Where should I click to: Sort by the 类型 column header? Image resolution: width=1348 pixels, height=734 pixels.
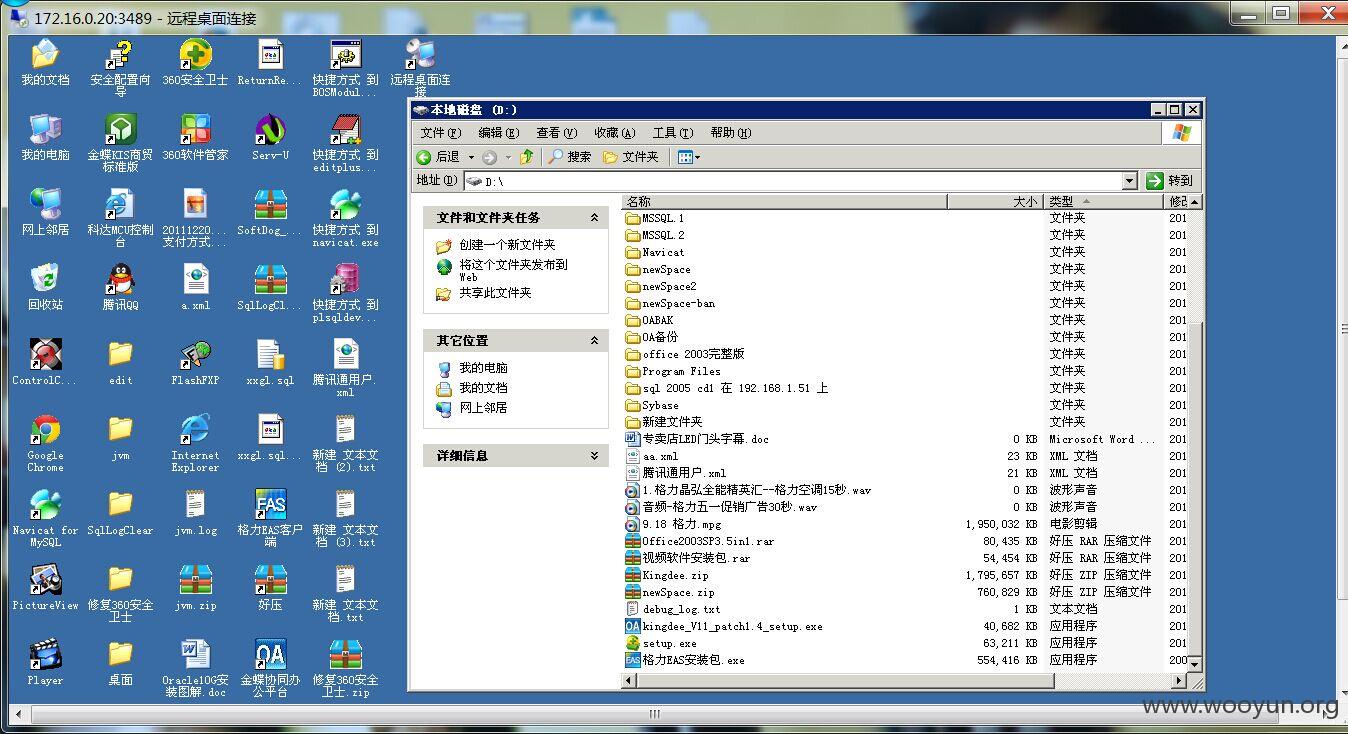(x=1104, y=201)
